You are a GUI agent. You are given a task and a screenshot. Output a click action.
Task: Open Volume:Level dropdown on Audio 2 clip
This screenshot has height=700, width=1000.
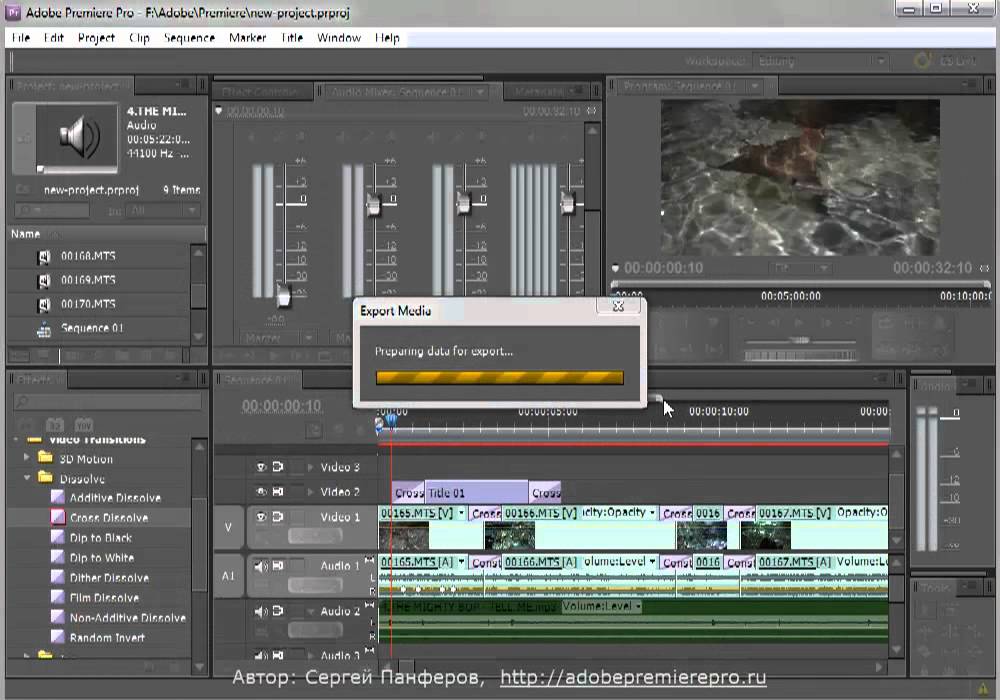coord(638,606)
